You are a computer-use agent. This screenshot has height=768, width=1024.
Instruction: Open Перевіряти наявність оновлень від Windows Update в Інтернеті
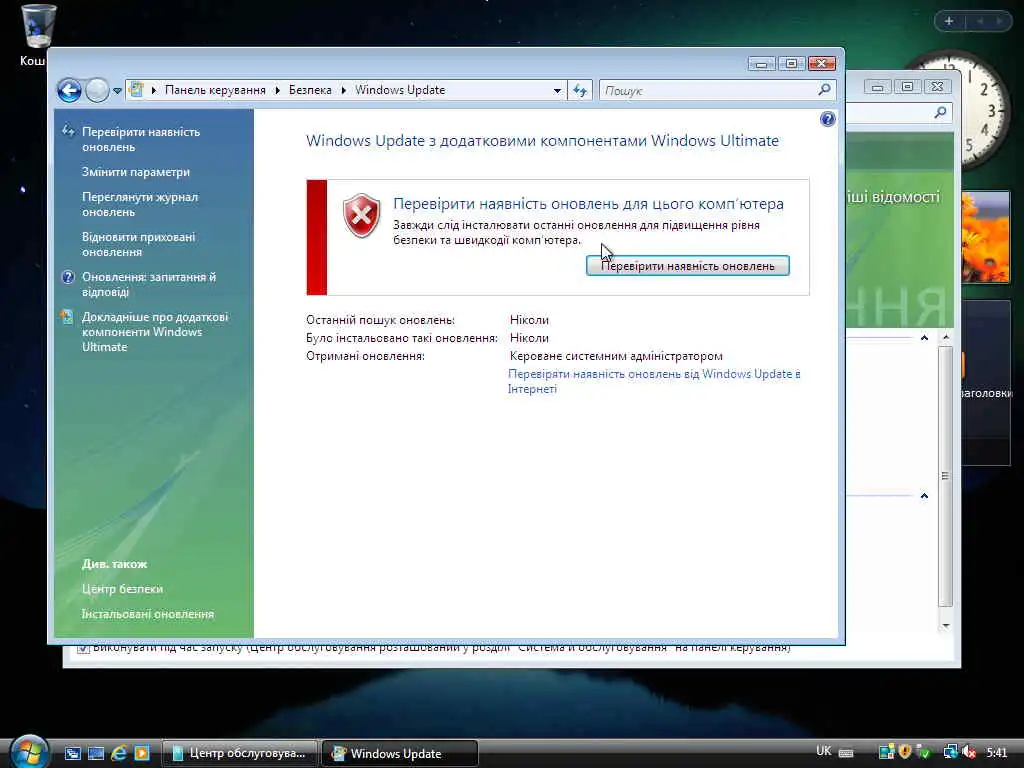click(x=654, y=381)
